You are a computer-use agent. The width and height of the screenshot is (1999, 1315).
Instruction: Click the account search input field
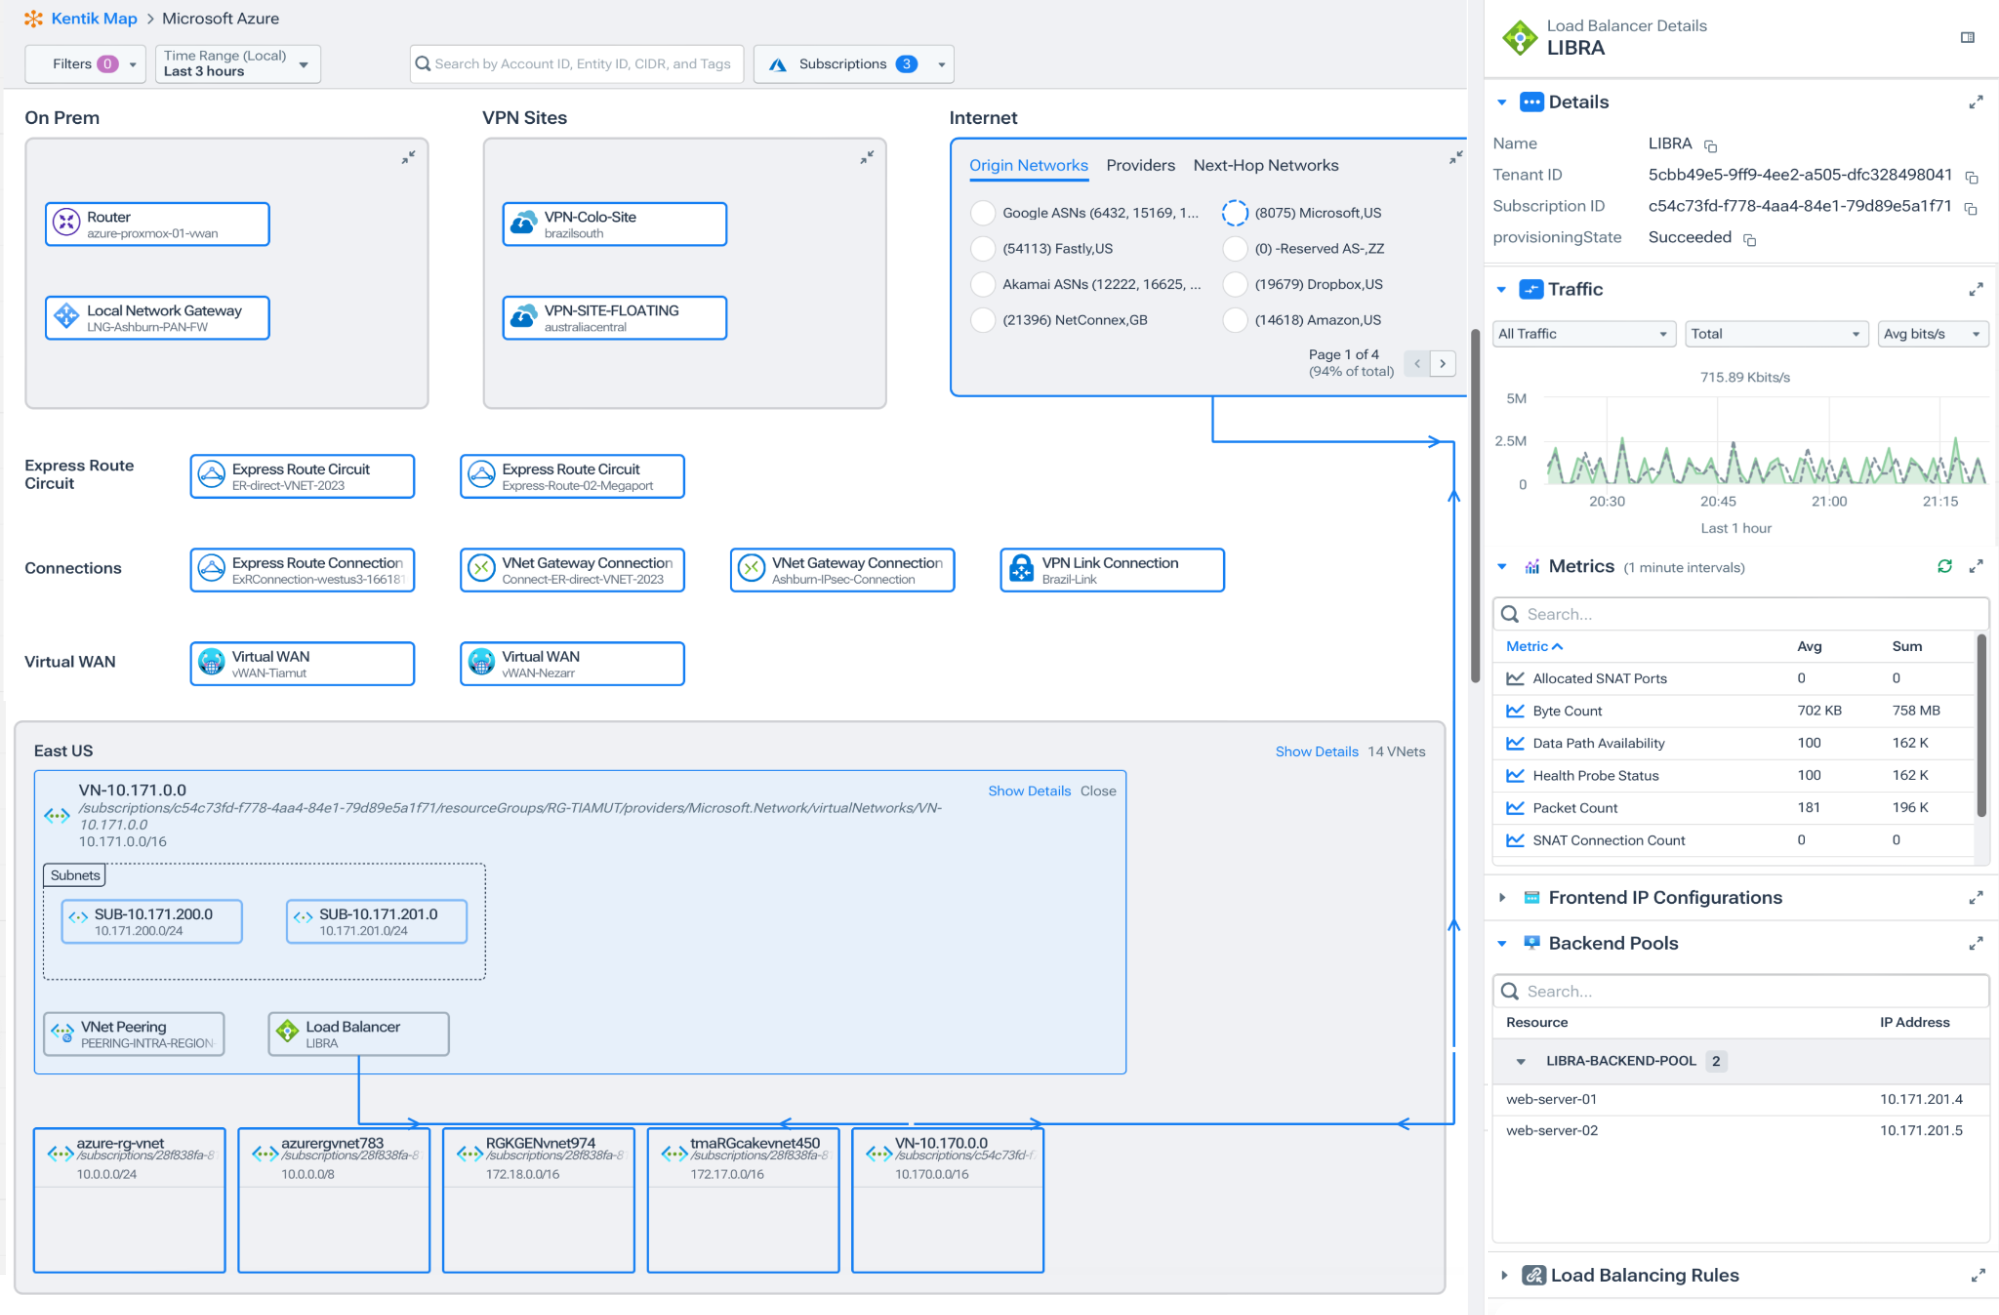[x=581, y=64]
